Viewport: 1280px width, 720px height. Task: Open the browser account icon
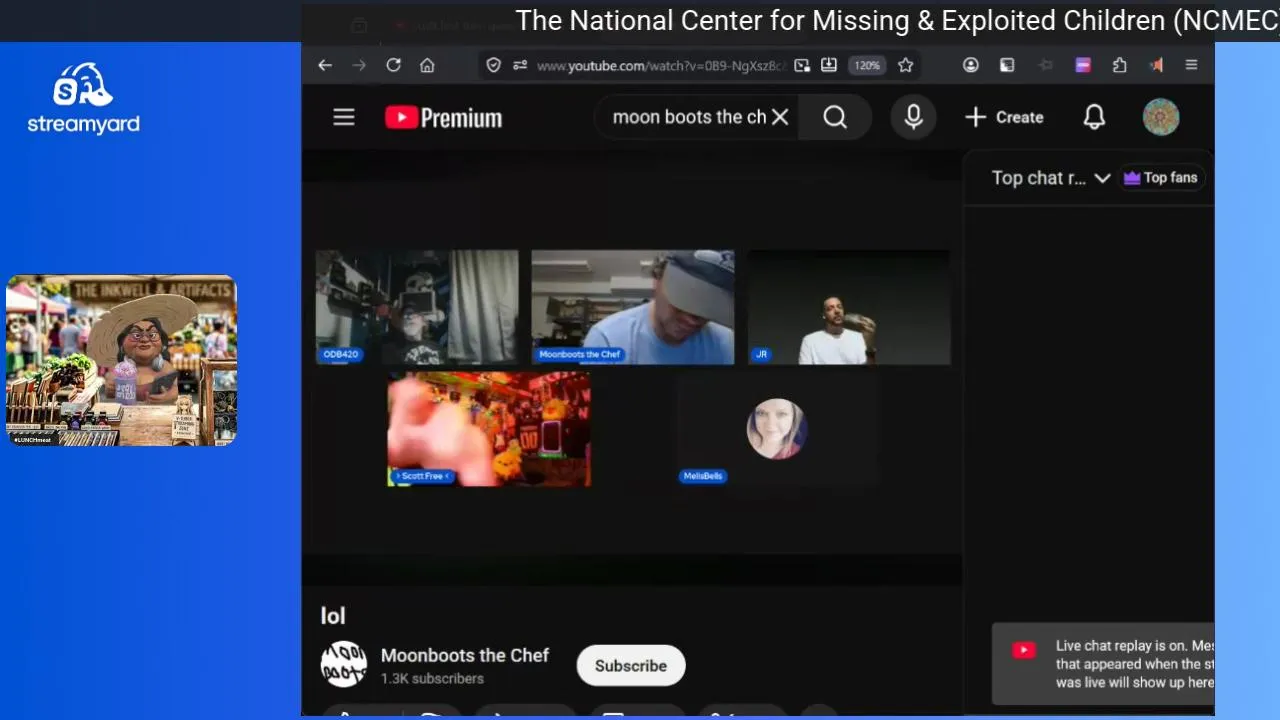[x=970, y=65]
